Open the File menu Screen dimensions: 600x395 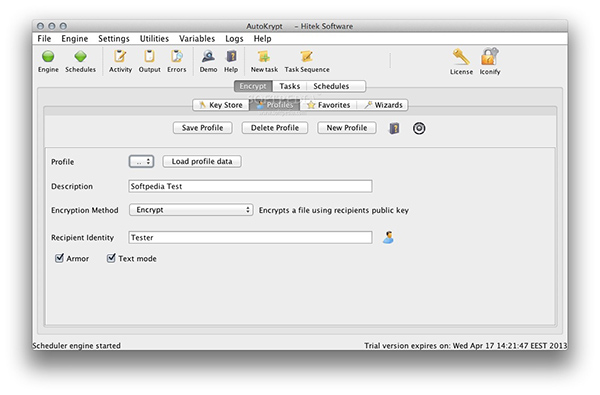[44, 39]
